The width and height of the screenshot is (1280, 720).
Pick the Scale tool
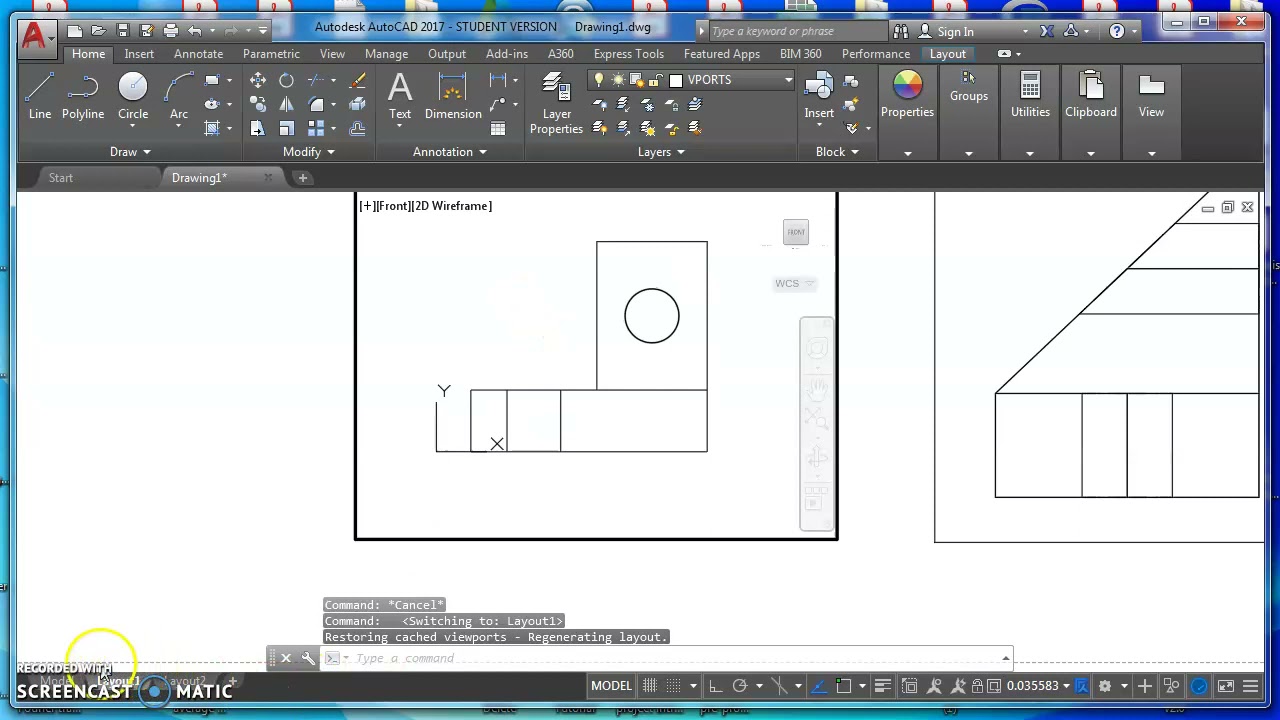pos(287,128)
